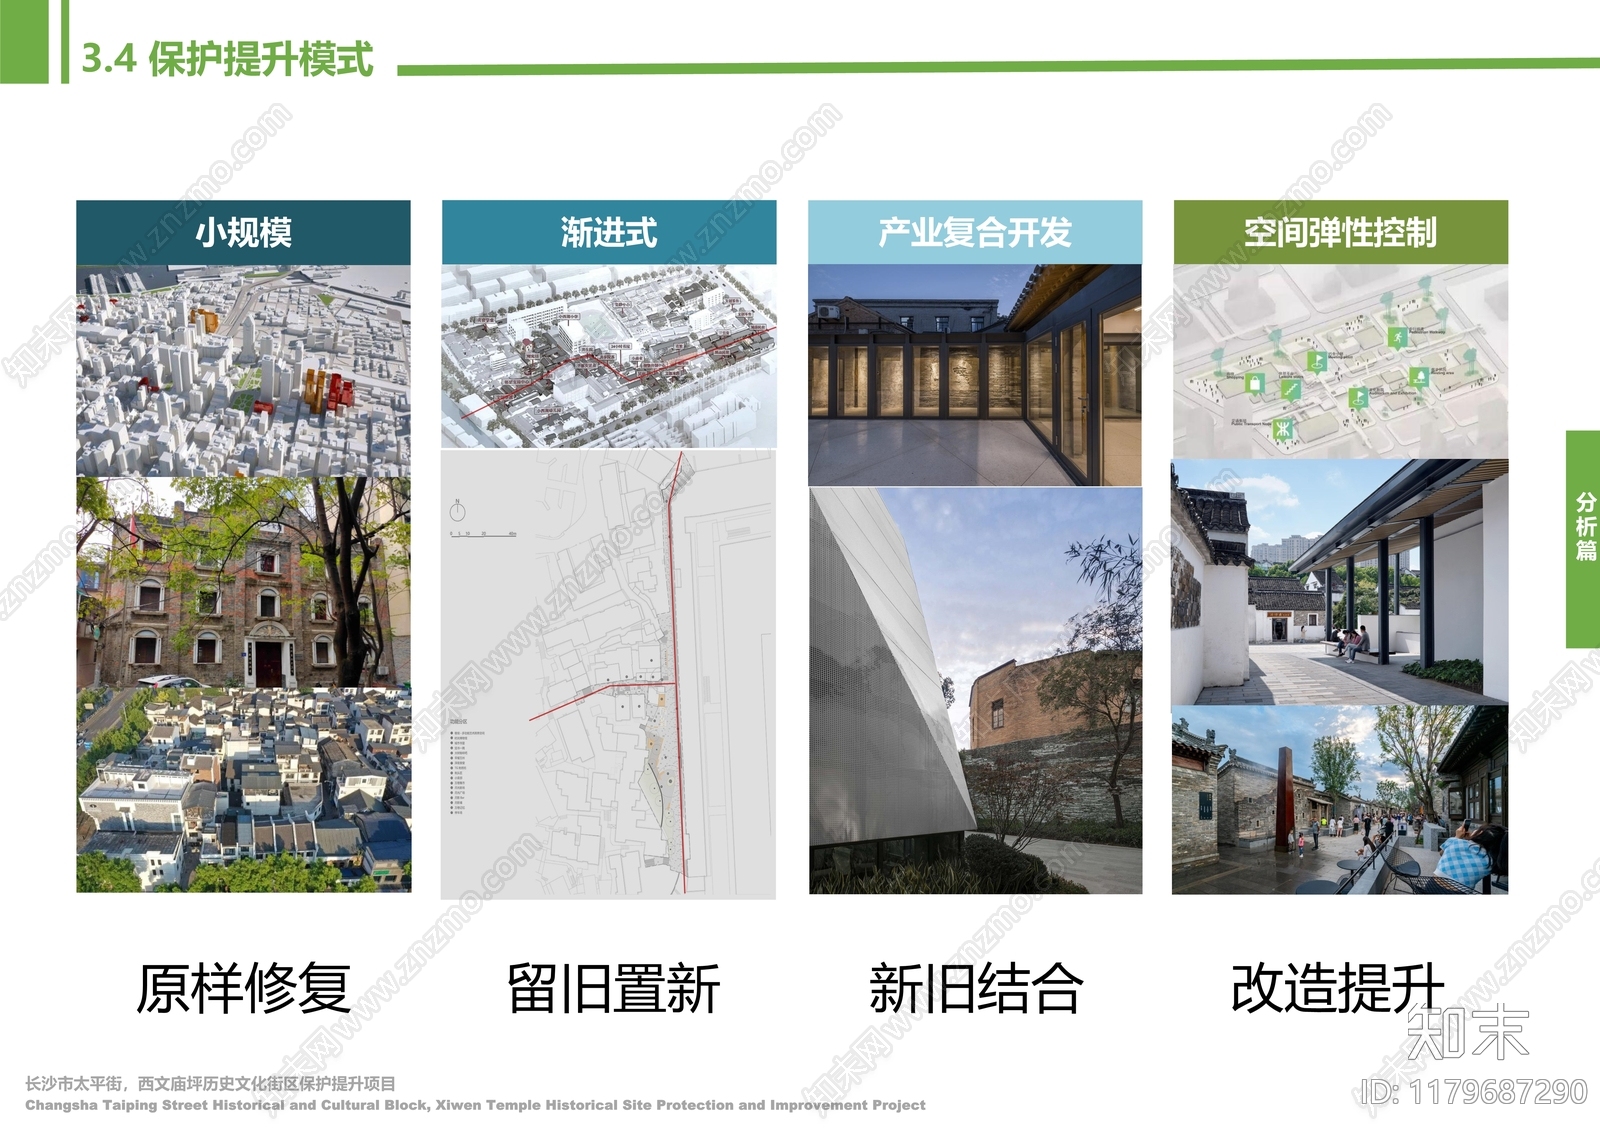Open the grey site plan with red line

pos(608,674)
